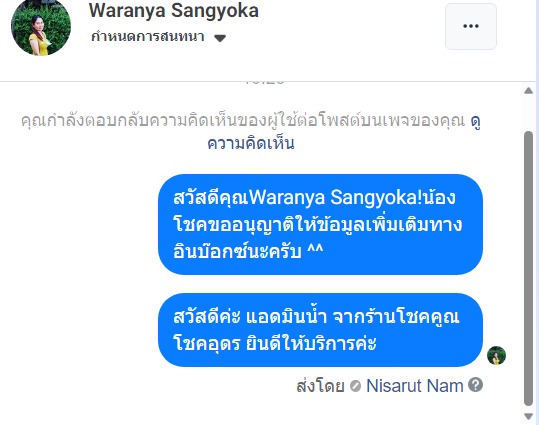Click the checkmark icon beside ส่งโดย

(355, 386)
